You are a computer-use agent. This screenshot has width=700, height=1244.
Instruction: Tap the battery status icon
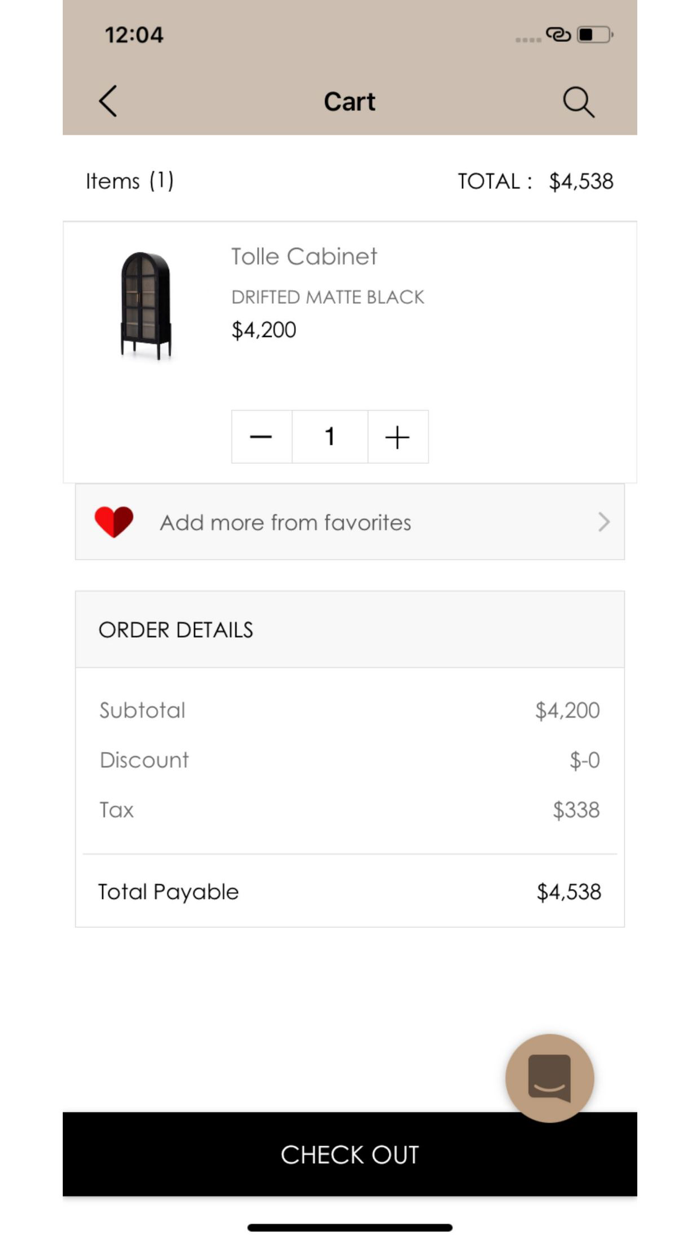click(595, 35)
